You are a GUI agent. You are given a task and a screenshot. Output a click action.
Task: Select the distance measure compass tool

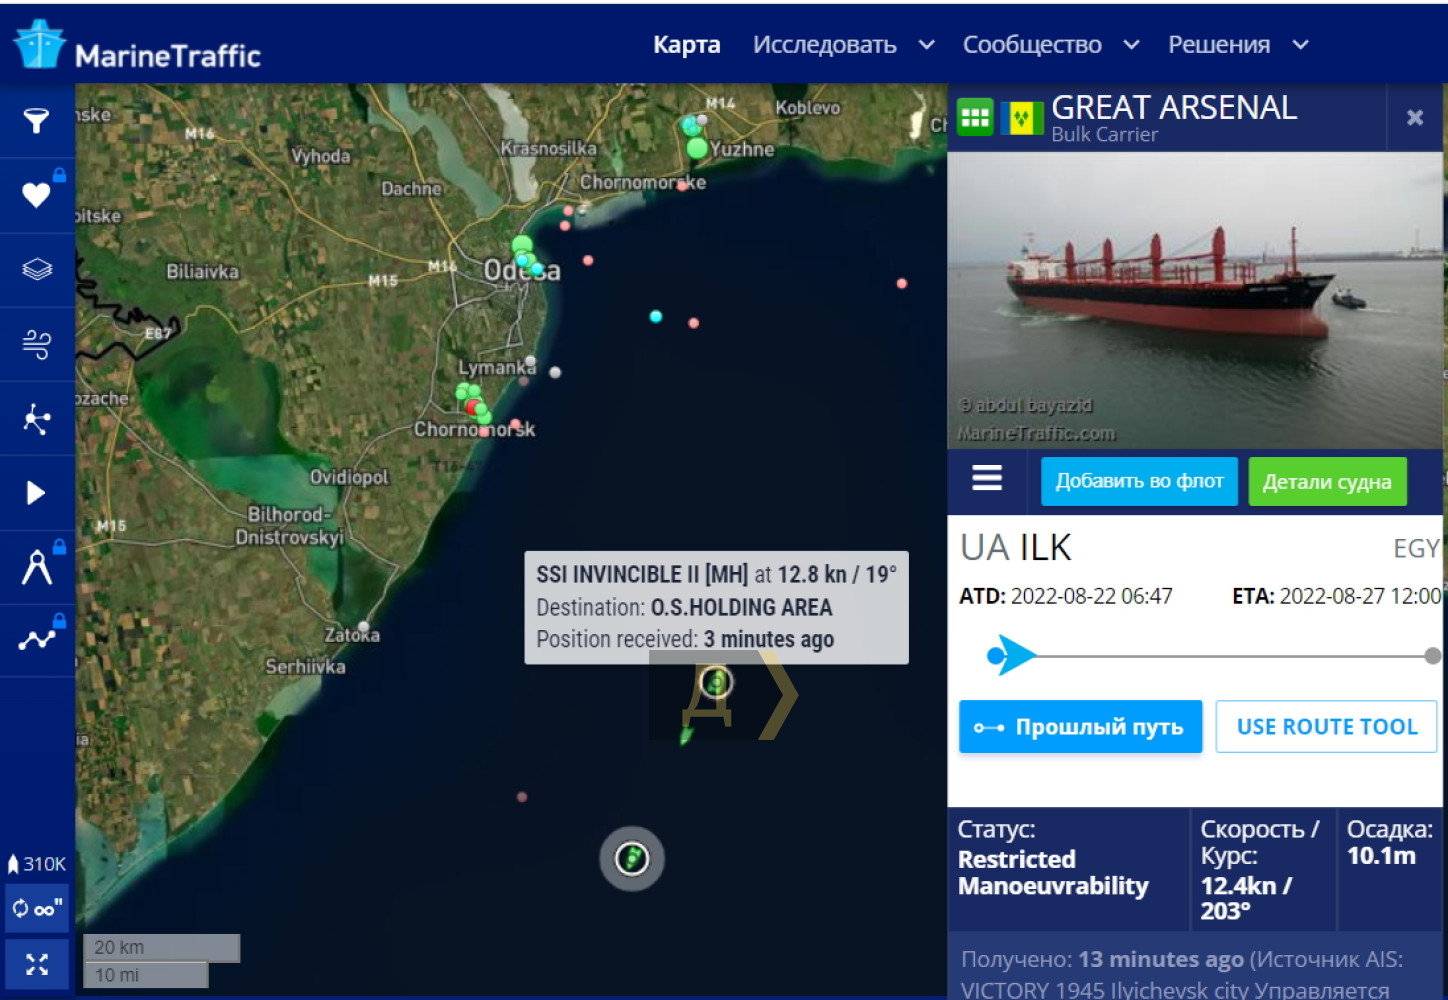point(36,567)
